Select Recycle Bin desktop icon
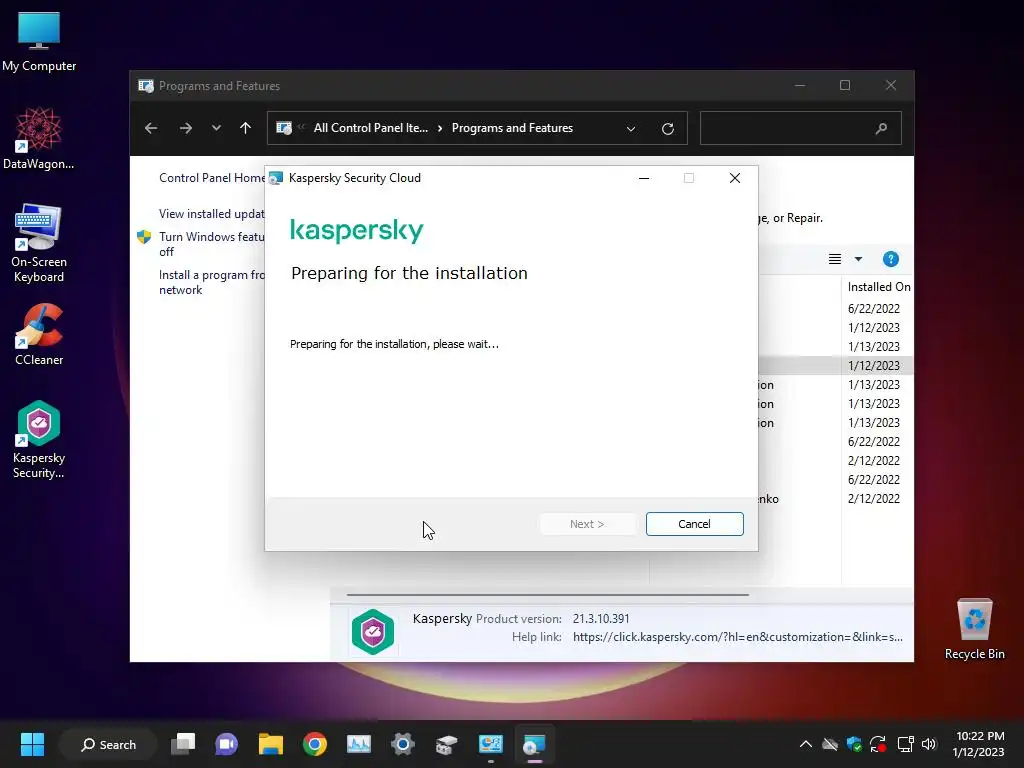The width and height of the screenshot is (1024, 768). (x=974, y=629)
